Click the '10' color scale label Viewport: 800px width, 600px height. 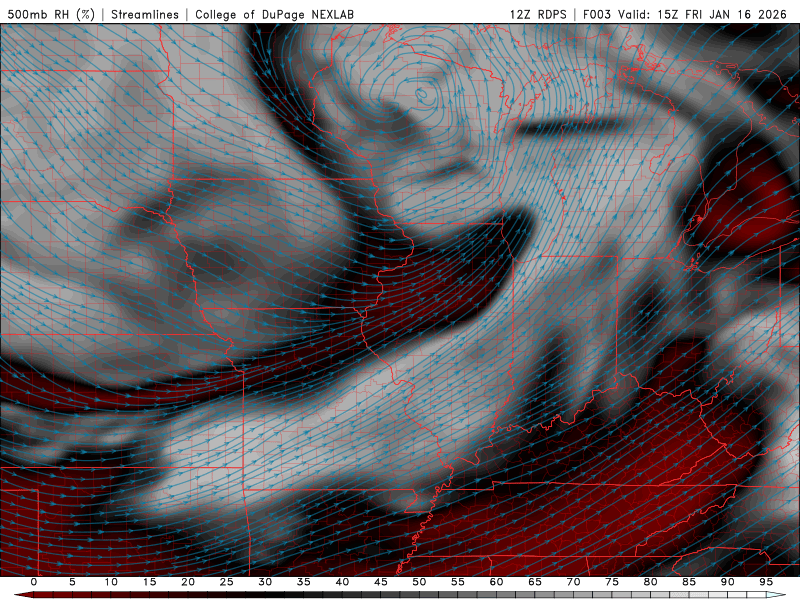111,582
